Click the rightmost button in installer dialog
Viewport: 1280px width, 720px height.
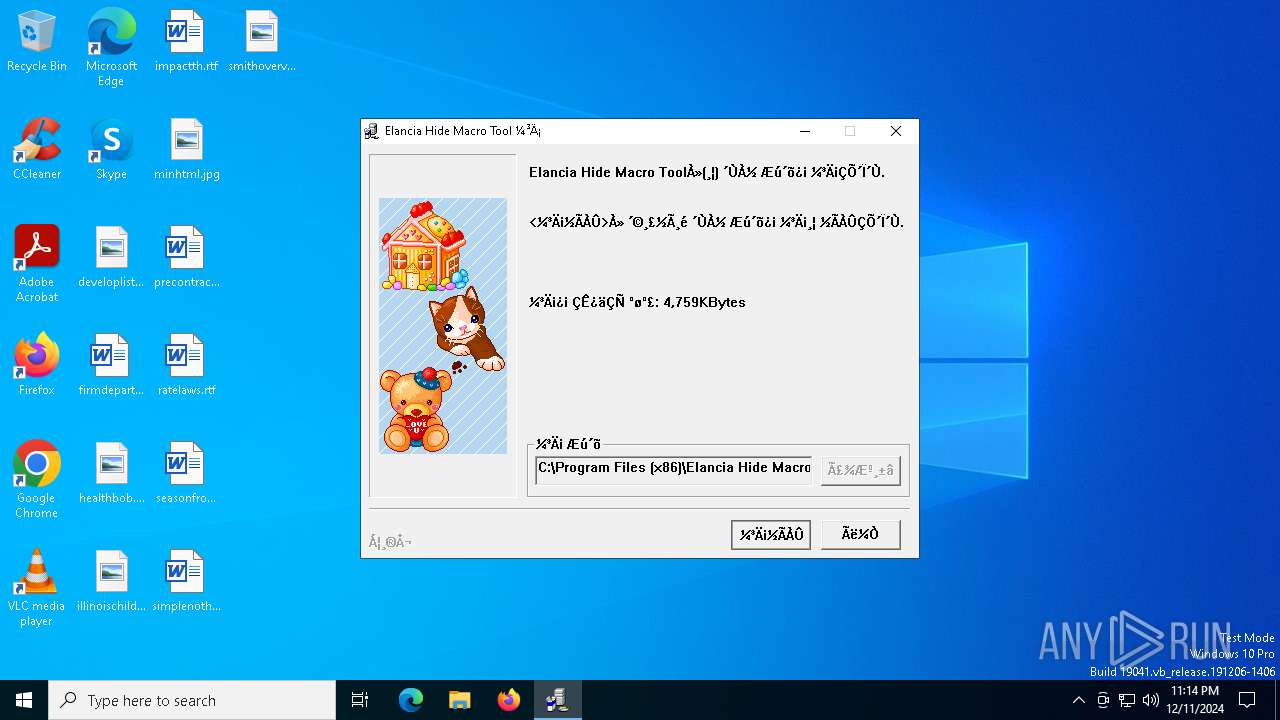(x=861, y=535)
